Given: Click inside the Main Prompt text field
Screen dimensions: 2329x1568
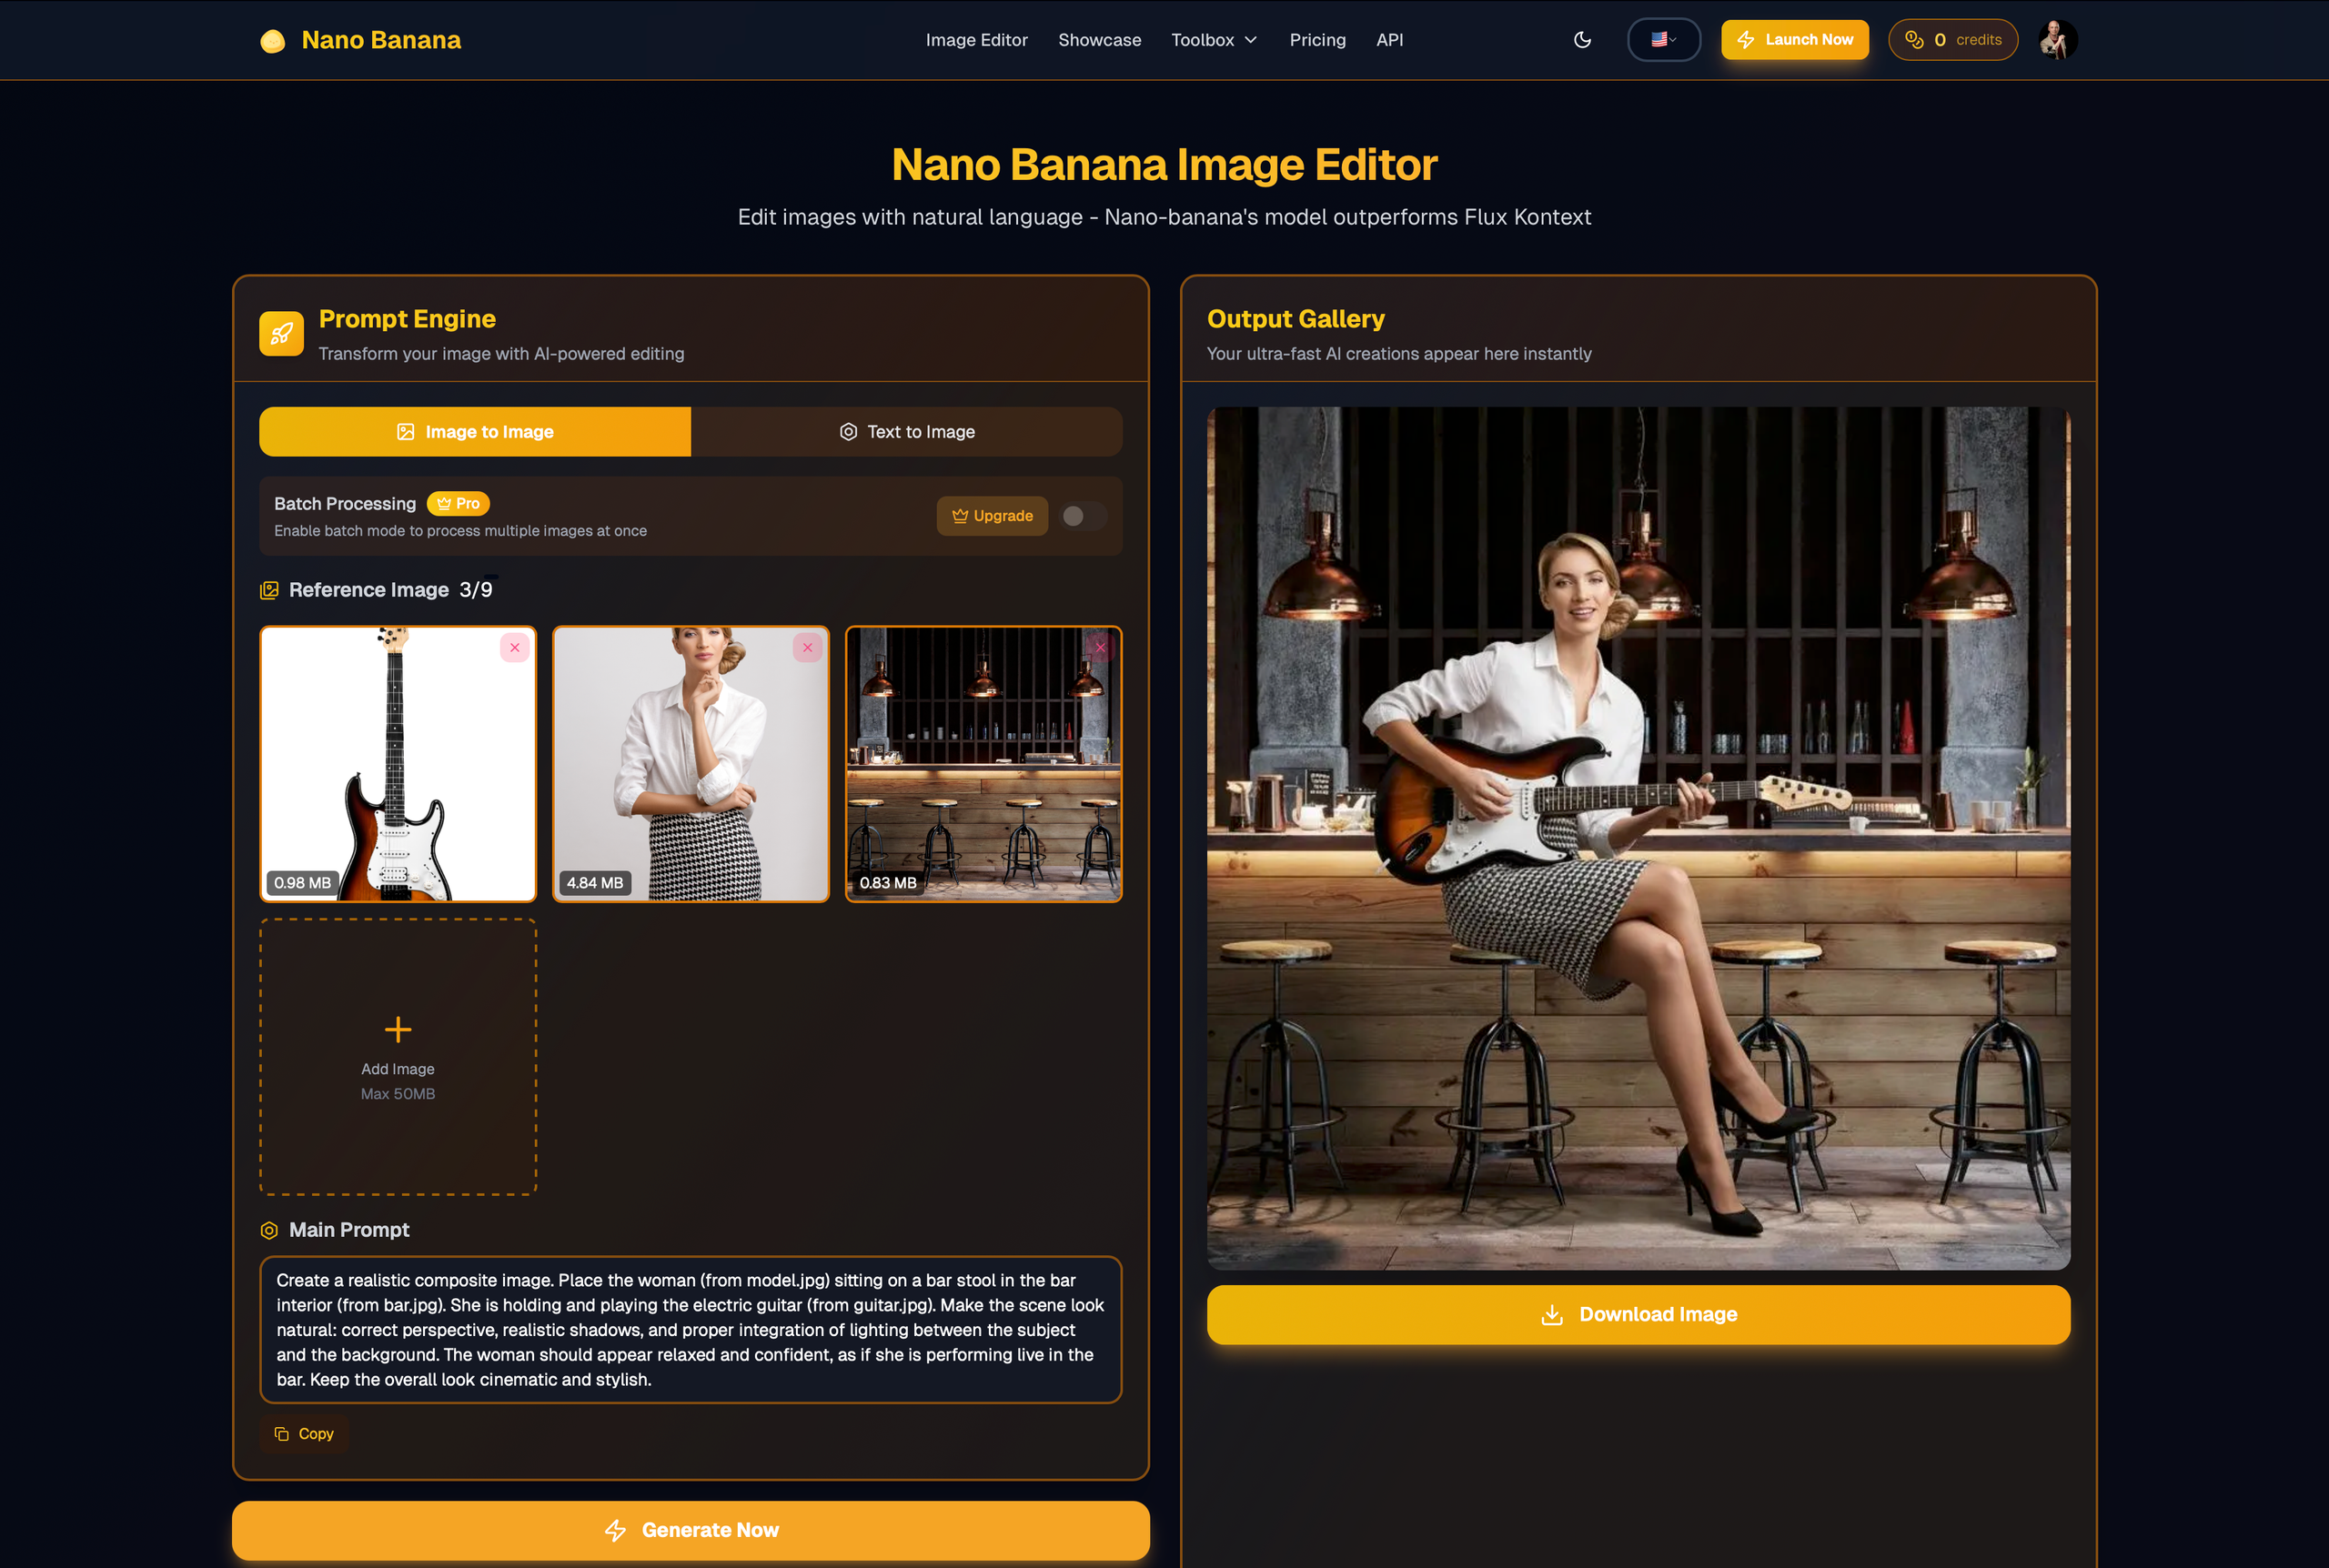Looking at the screenshot, I should (690, 1329).
